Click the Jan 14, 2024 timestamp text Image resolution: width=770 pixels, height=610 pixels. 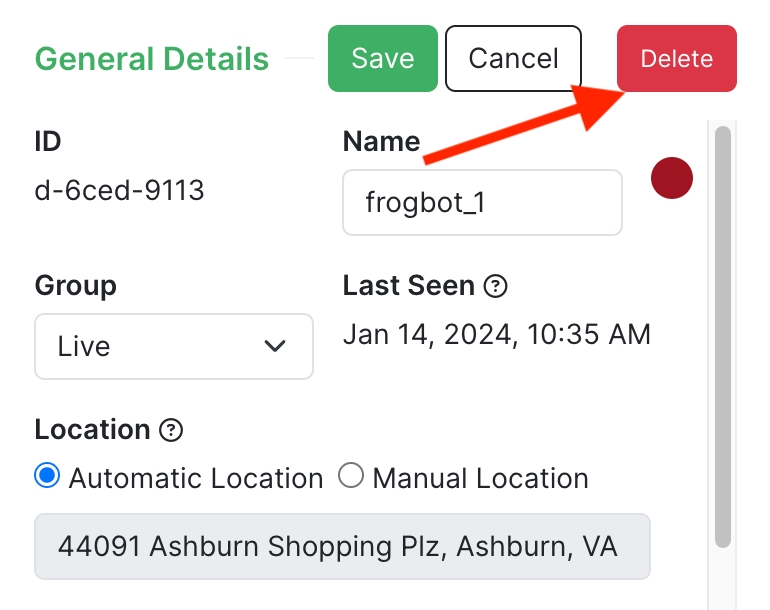[496, 334]
